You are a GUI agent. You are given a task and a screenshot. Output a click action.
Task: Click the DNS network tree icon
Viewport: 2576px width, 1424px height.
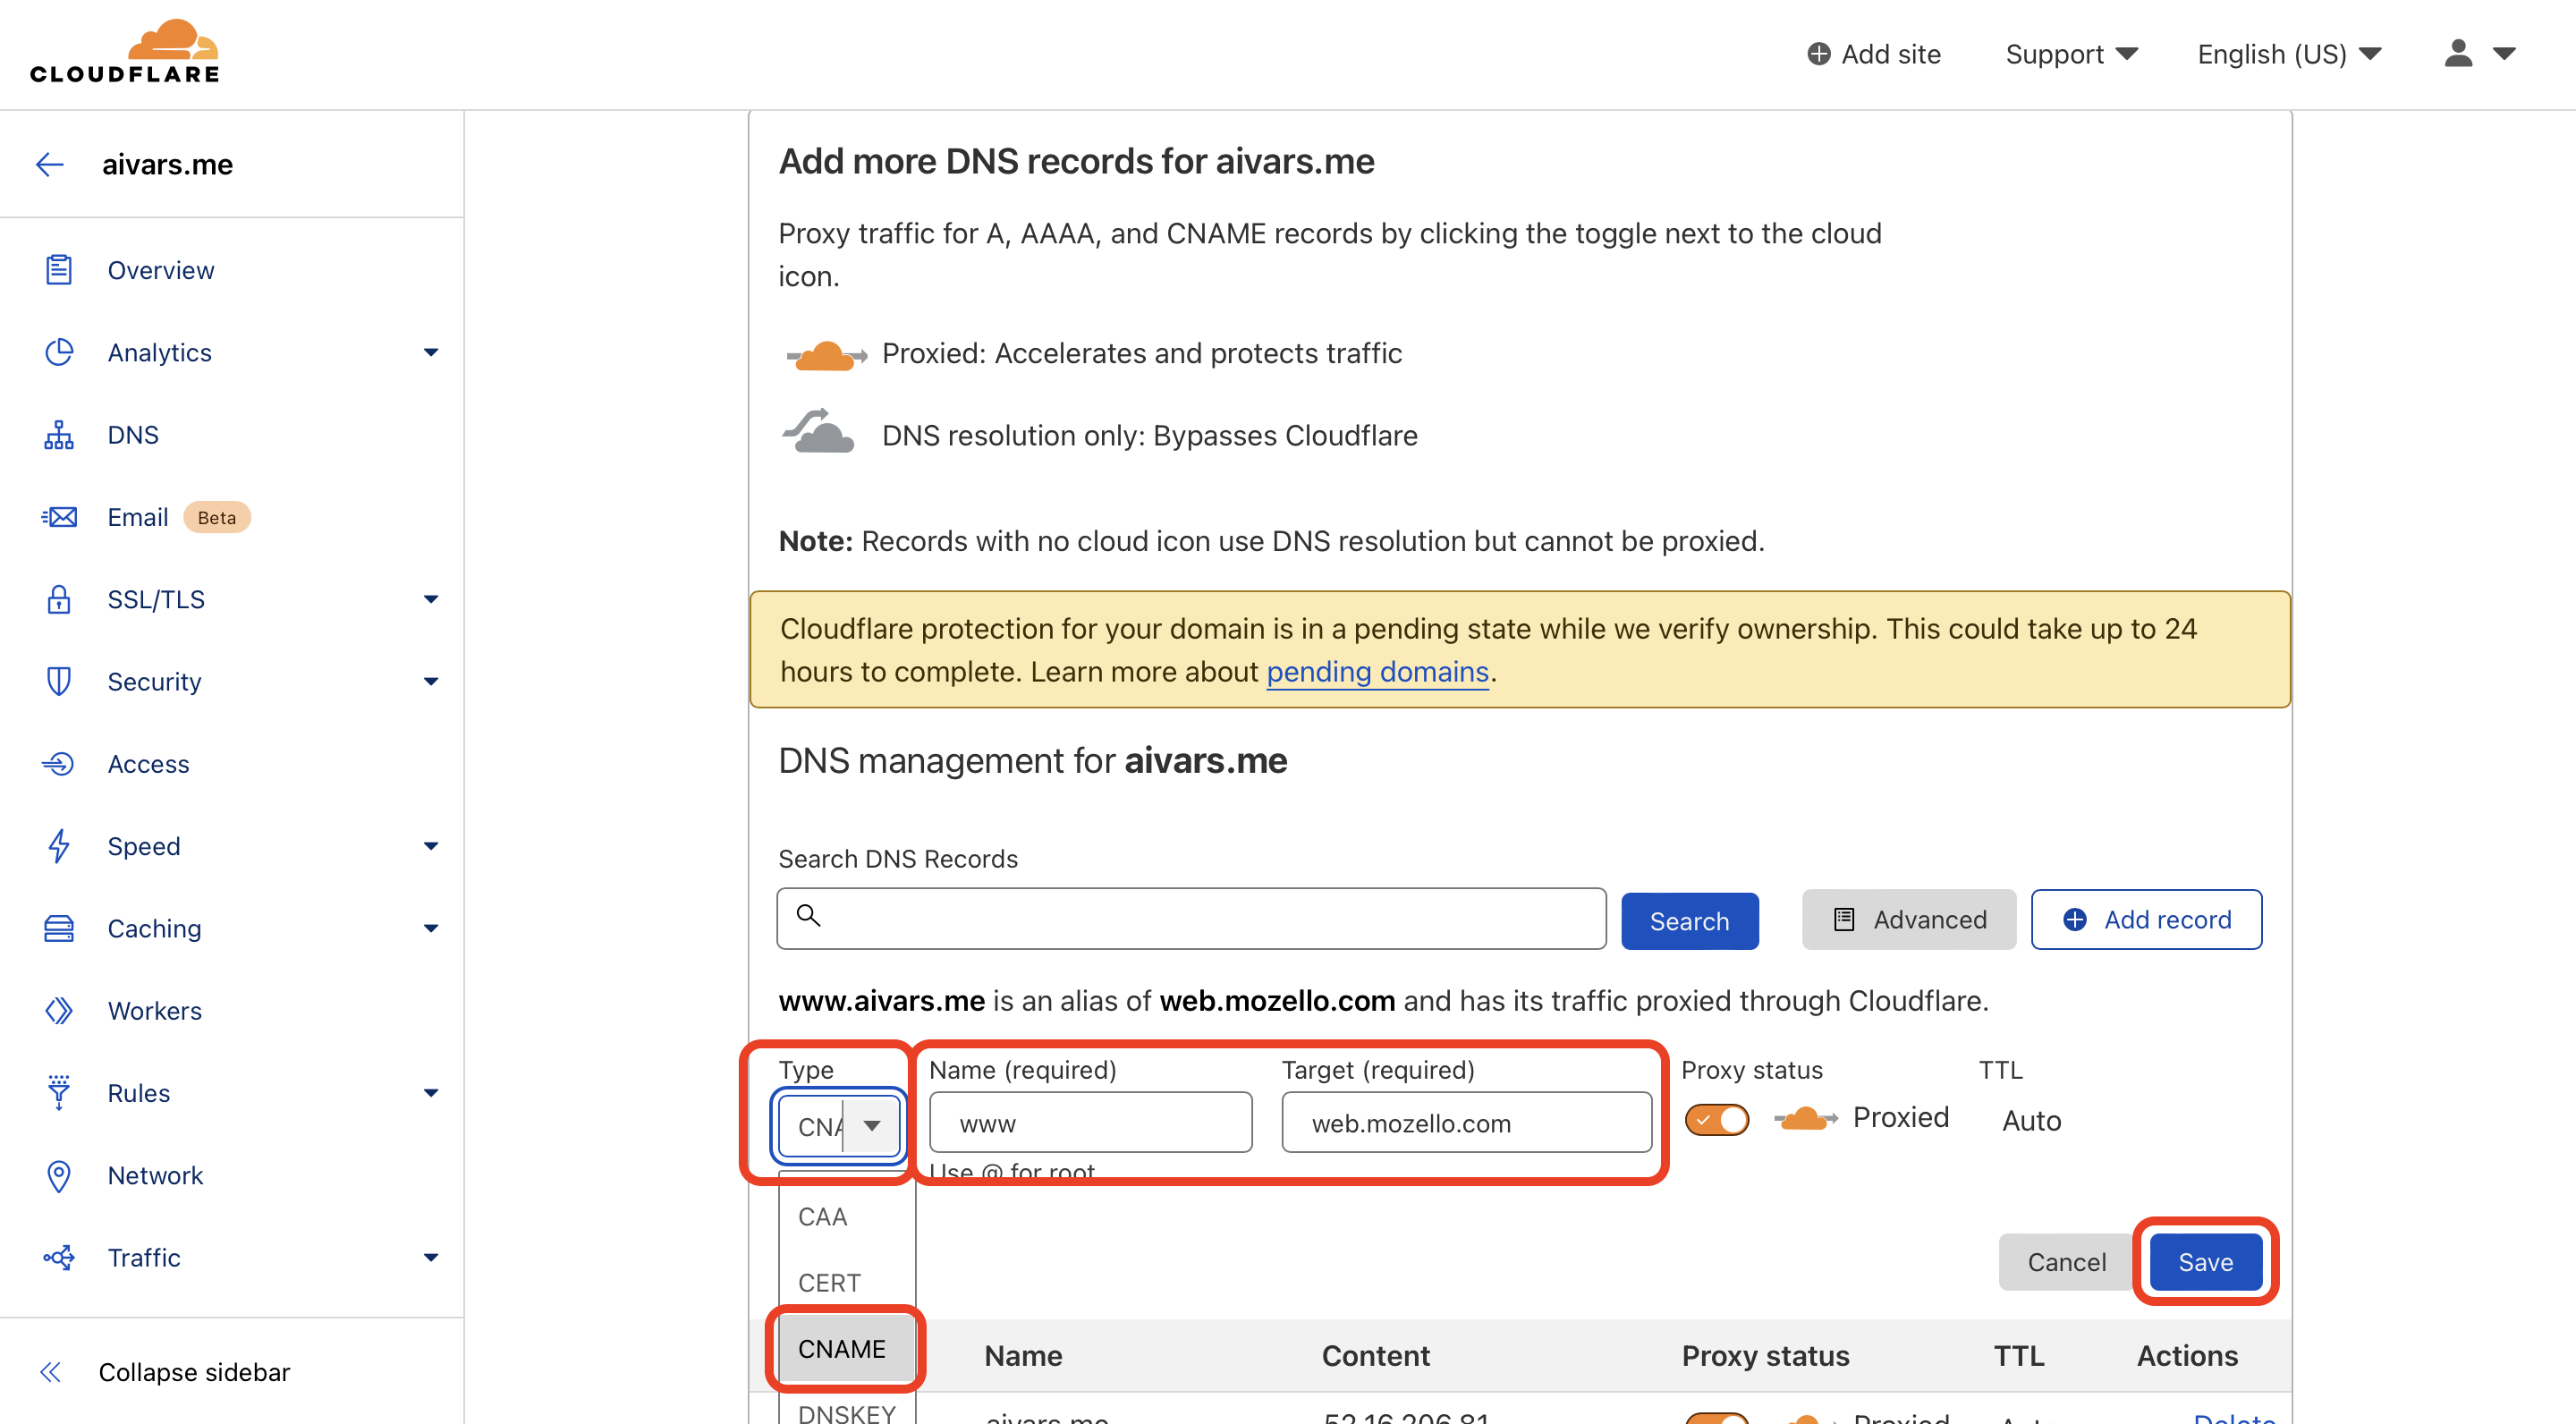coord(59,435)
